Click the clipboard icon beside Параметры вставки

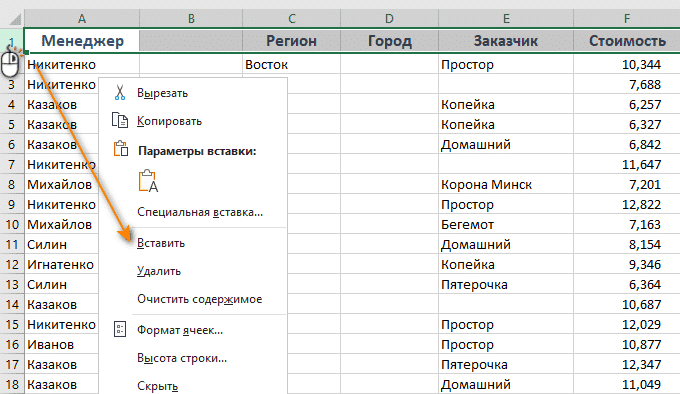point(121,148)
